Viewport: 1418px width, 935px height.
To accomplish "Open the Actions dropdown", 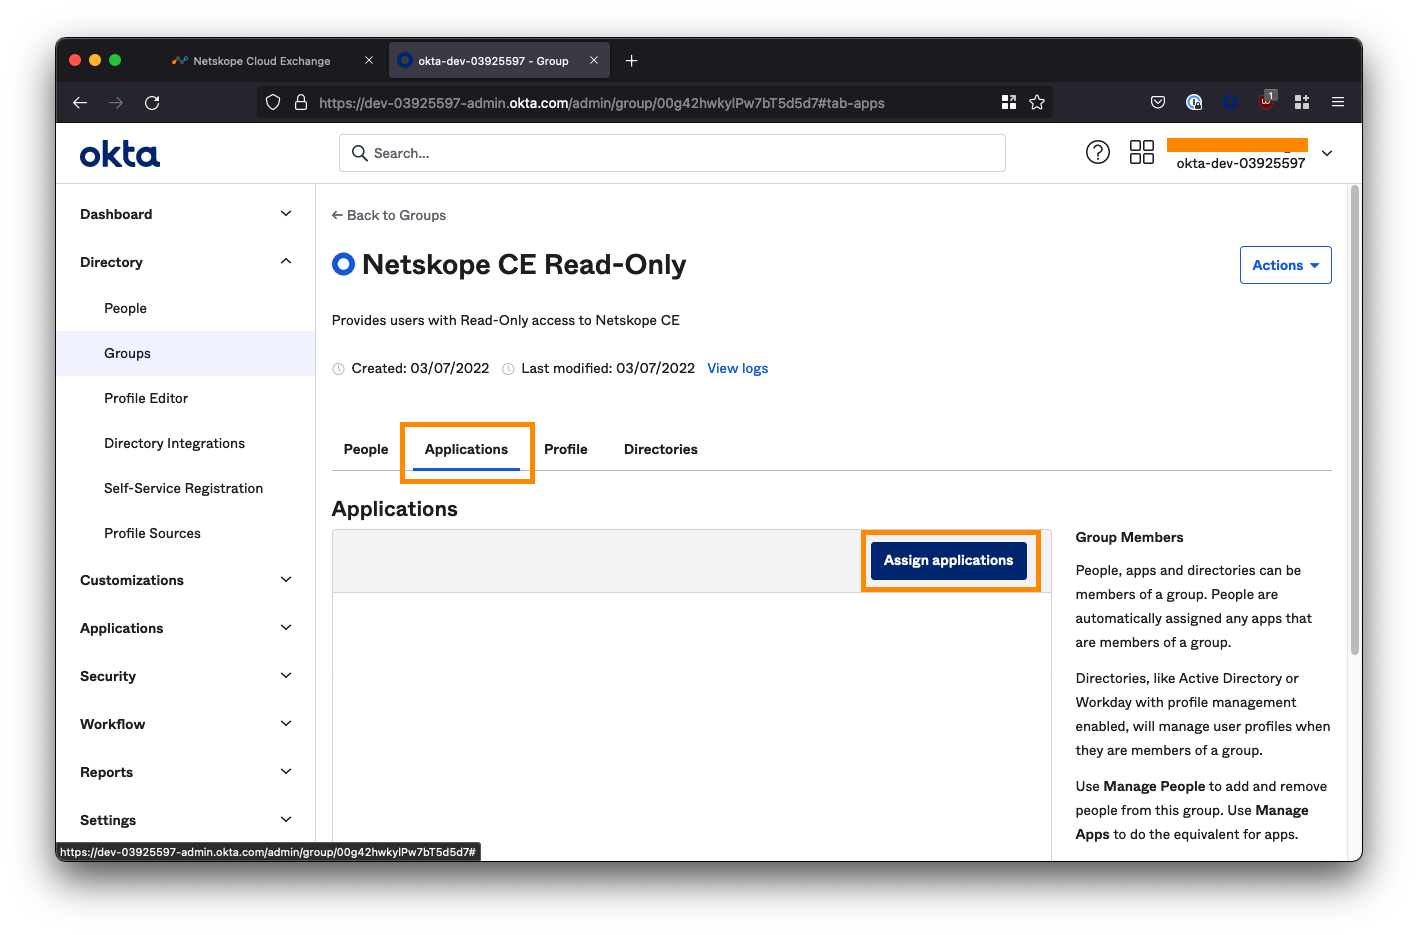I will click(x=1285, y=265).
